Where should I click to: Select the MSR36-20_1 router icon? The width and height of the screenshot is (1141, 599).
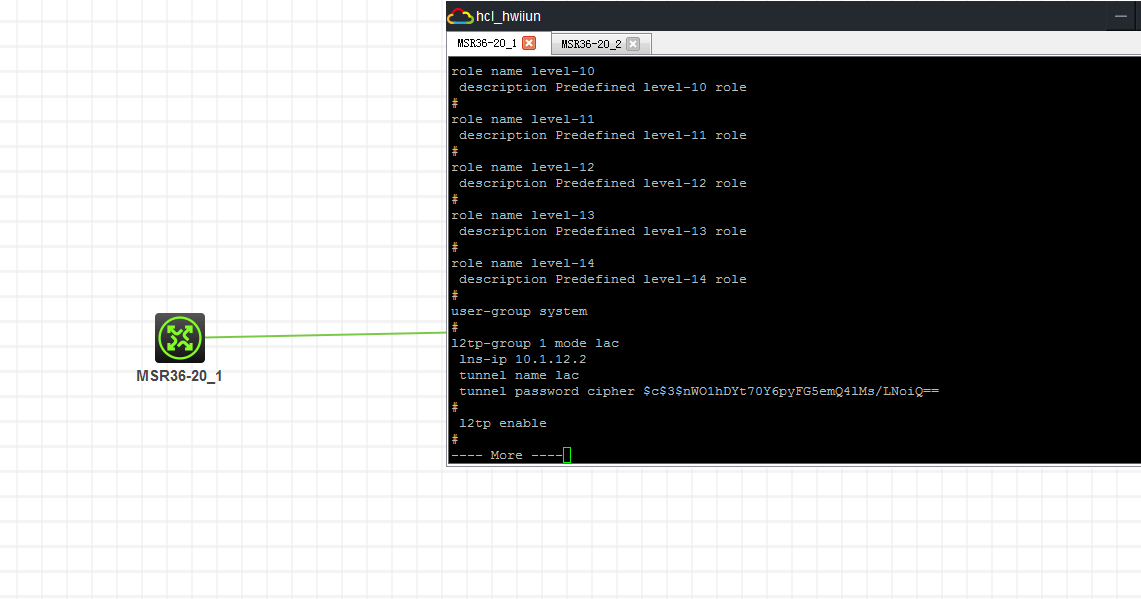point(180,338)
